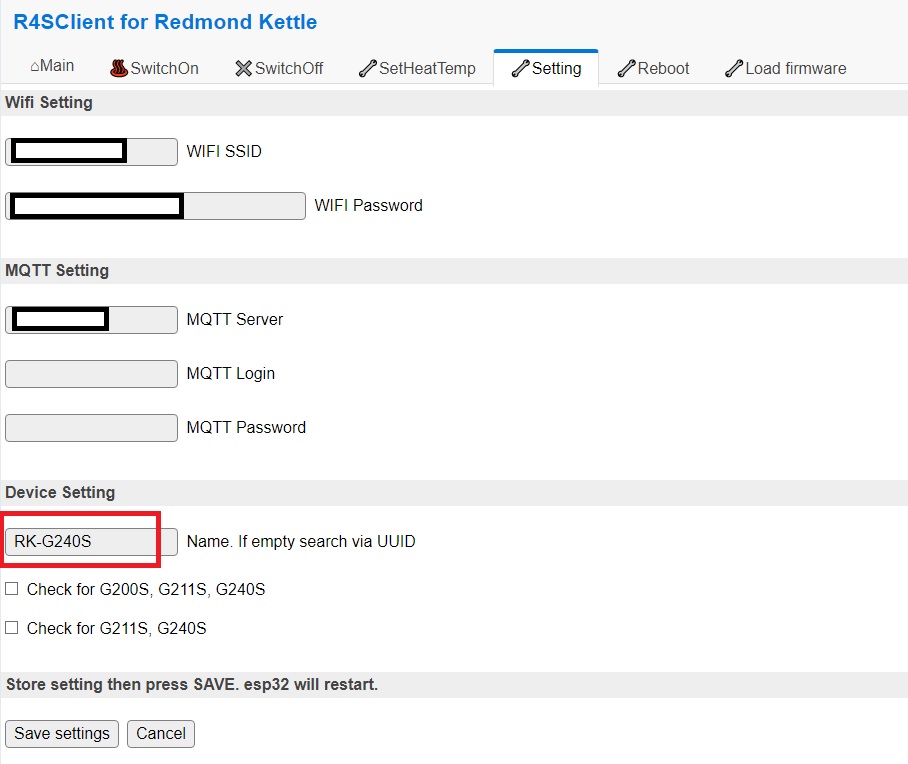908x764 pixels.
Task: Click the 'WIFI Password' label text
Action: 368,206
